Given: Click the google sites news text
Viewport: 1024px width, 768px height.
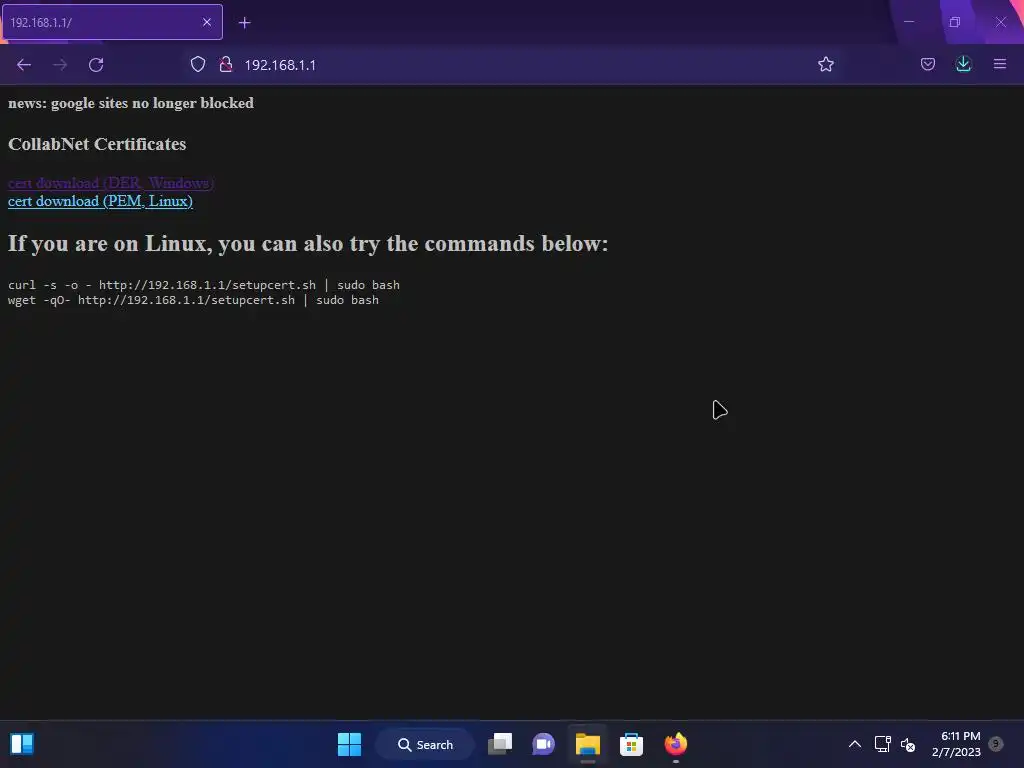Looking at the screenshot, I should pos(131,103).
